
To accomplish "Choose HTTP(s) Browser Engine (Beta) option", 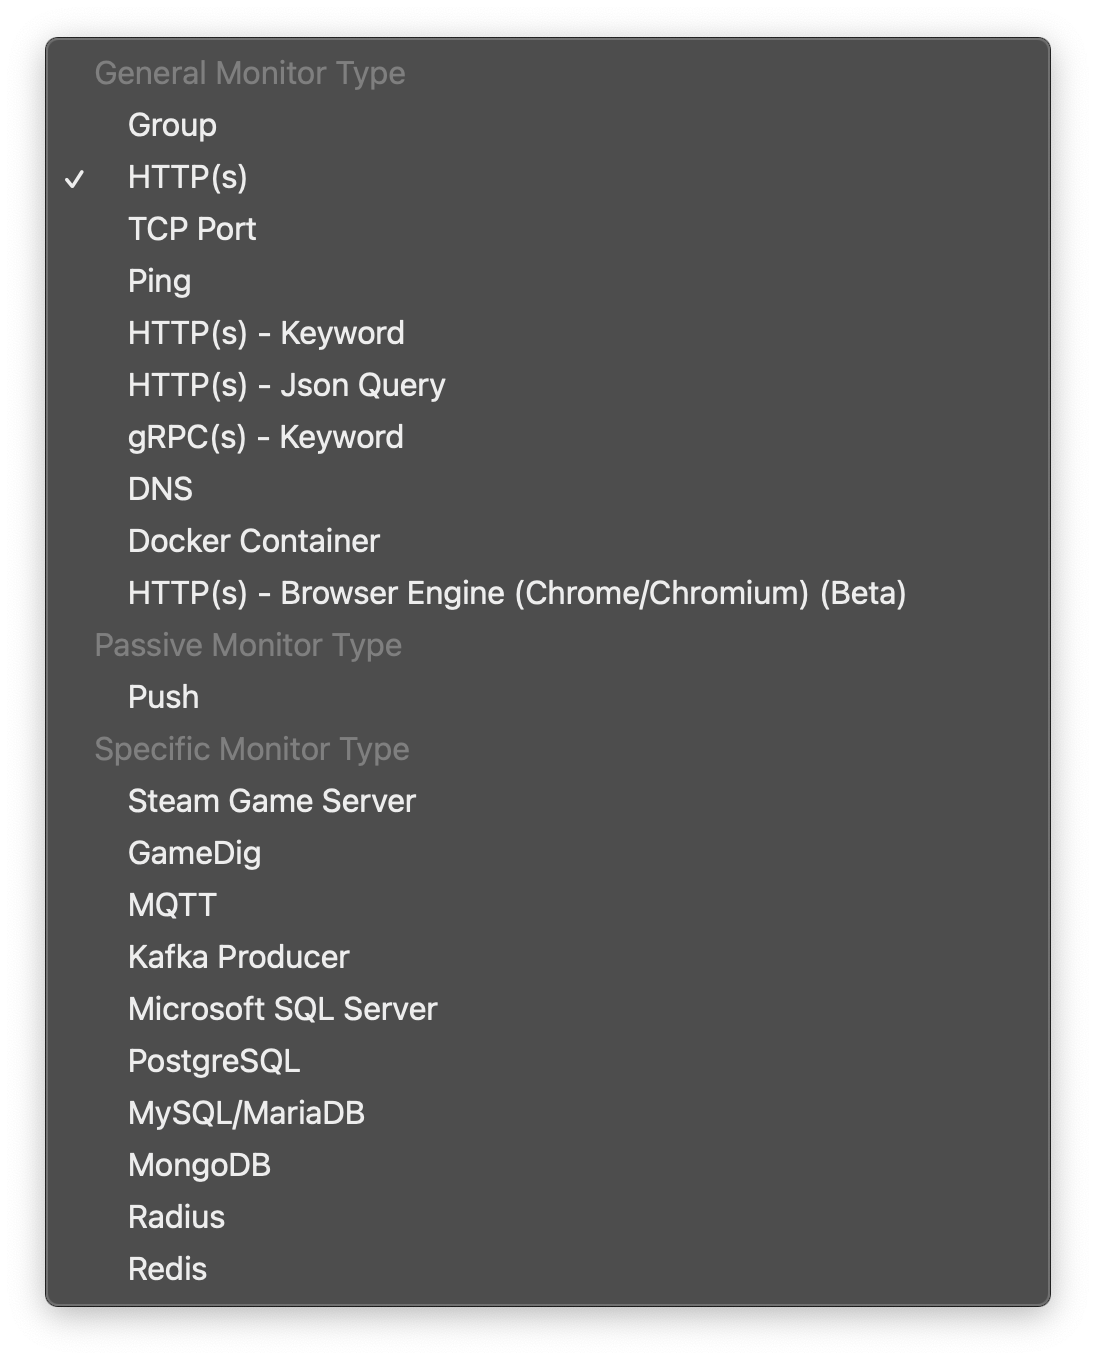I will [517, 593].
